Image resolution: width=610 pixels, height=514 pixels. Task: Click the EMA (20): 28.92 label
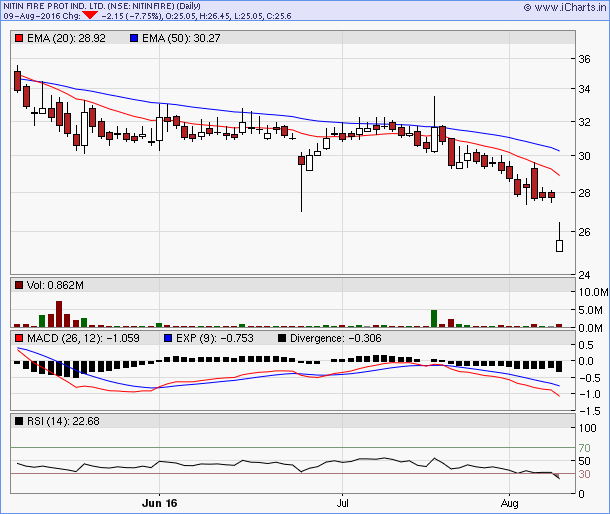[x=66, y=38]
